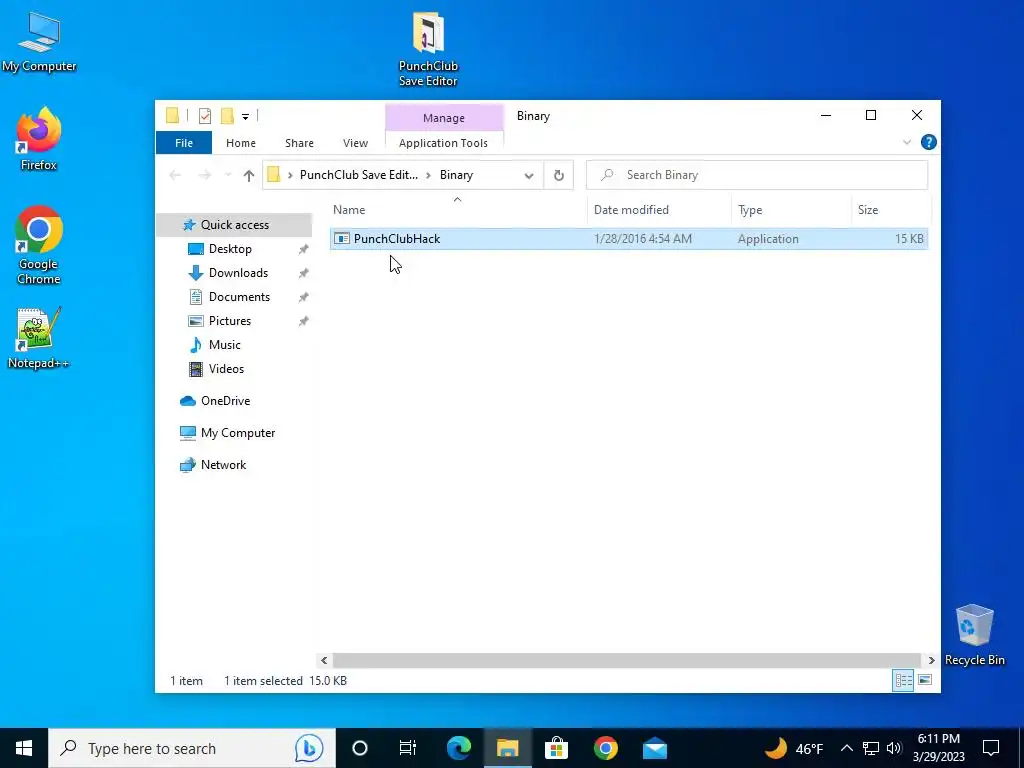Click the Properties quick access toolbar icon

click(205, 116)
